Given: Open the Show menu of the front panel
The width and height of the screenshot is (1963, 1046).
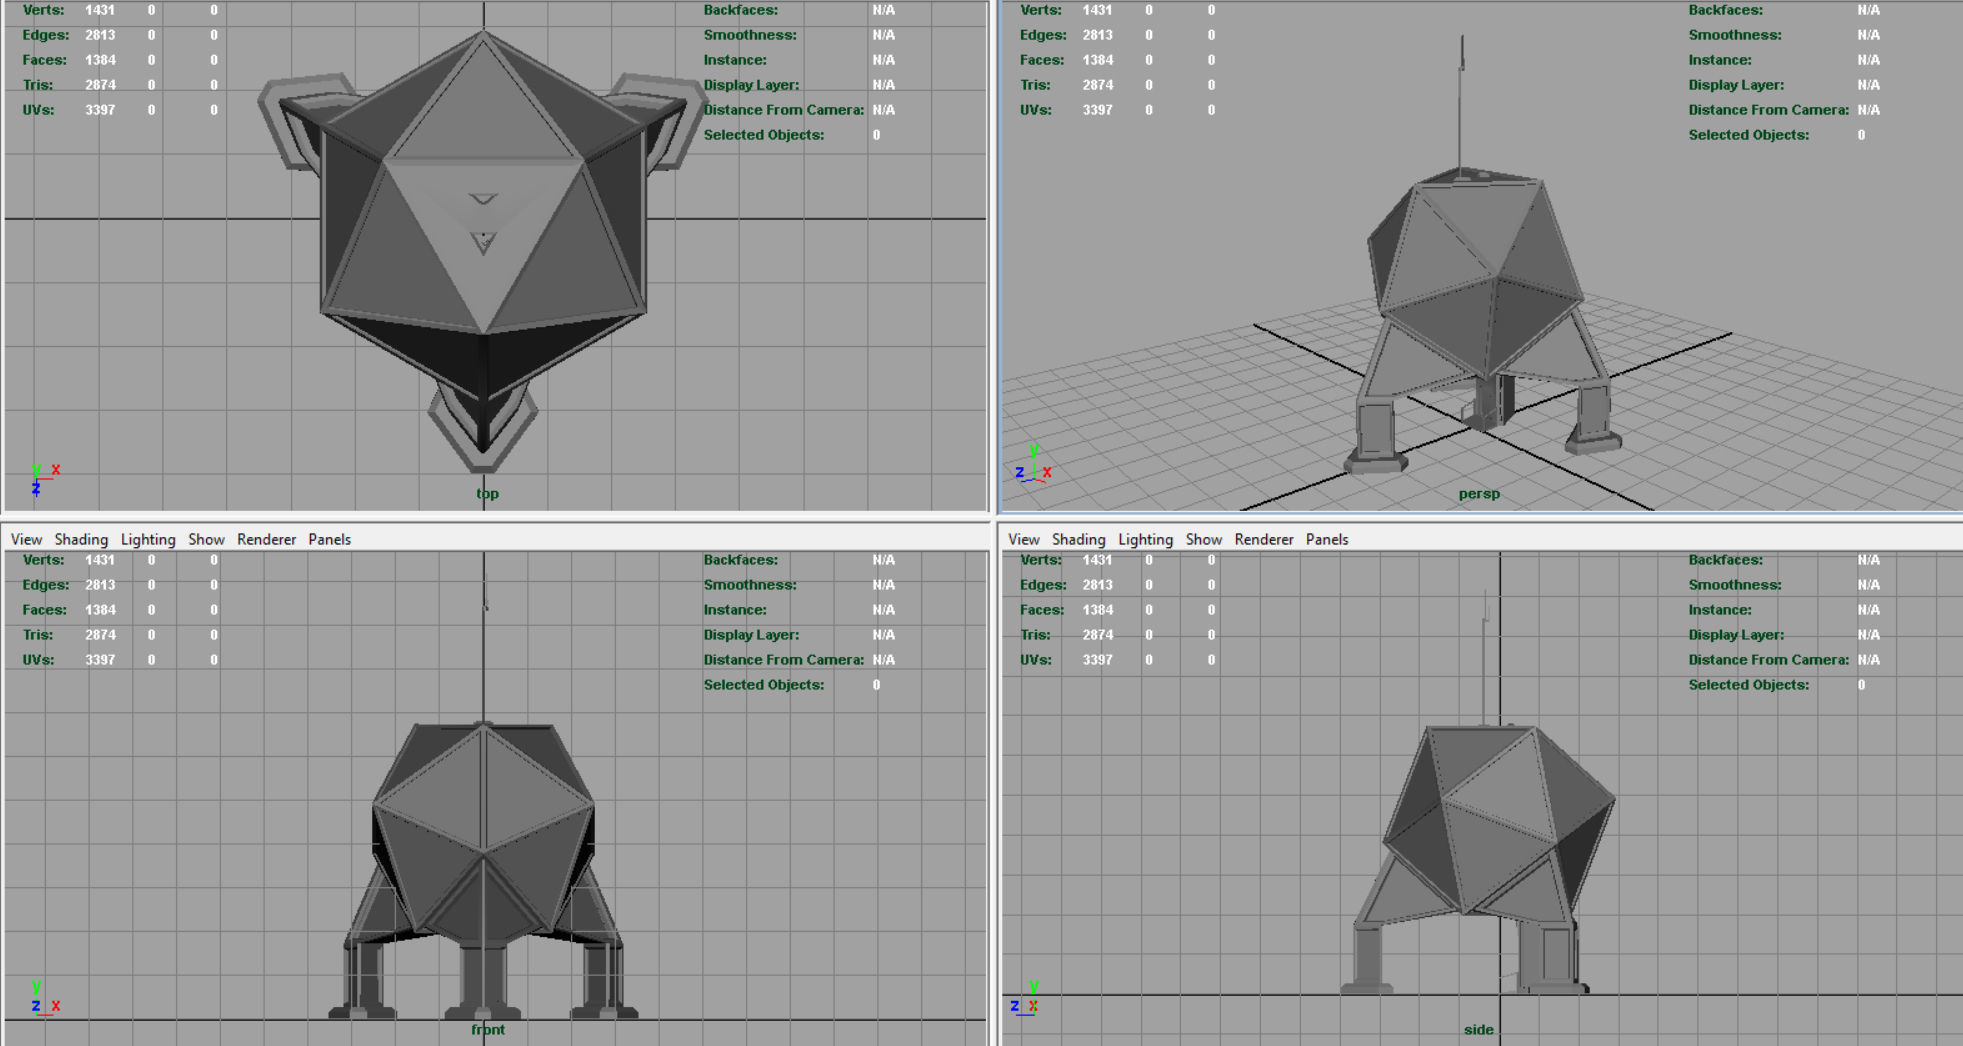Looking at the screenshot, I should coord(206,539).
